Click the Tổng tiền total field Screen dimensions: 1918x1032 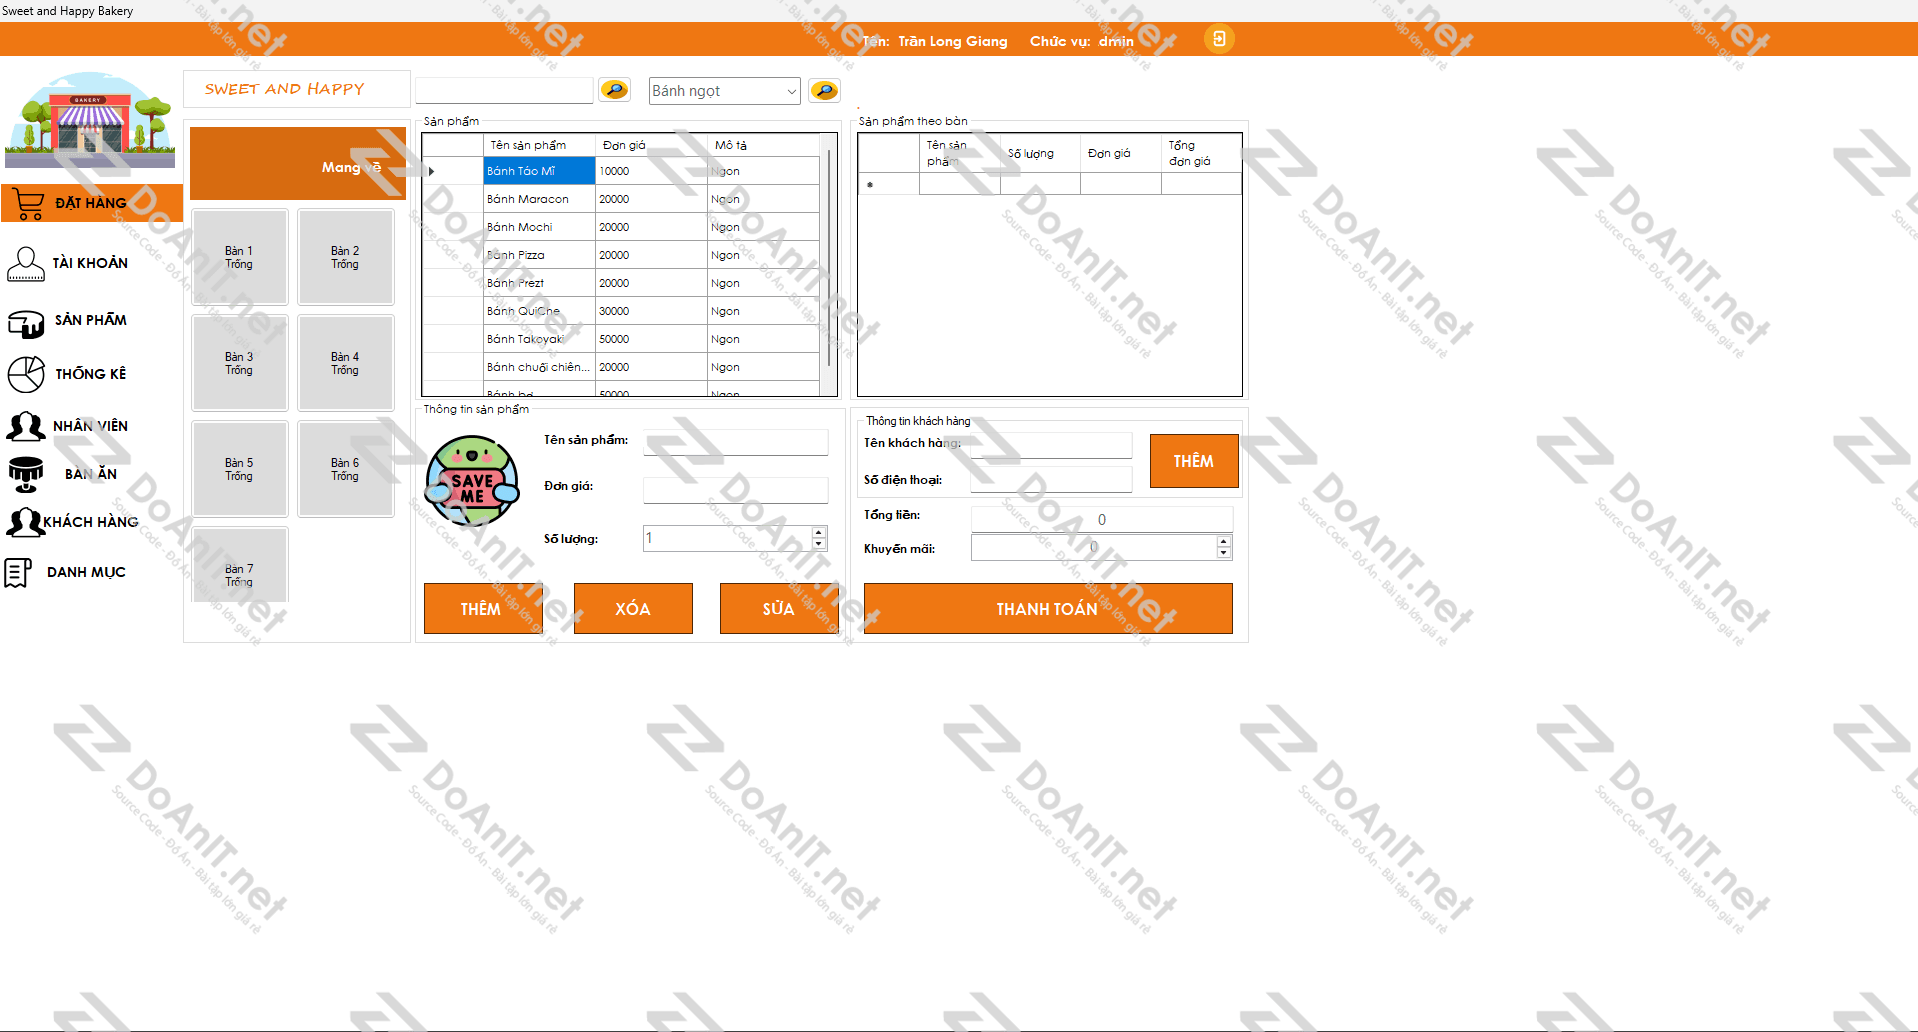(x=1102, y=519)
